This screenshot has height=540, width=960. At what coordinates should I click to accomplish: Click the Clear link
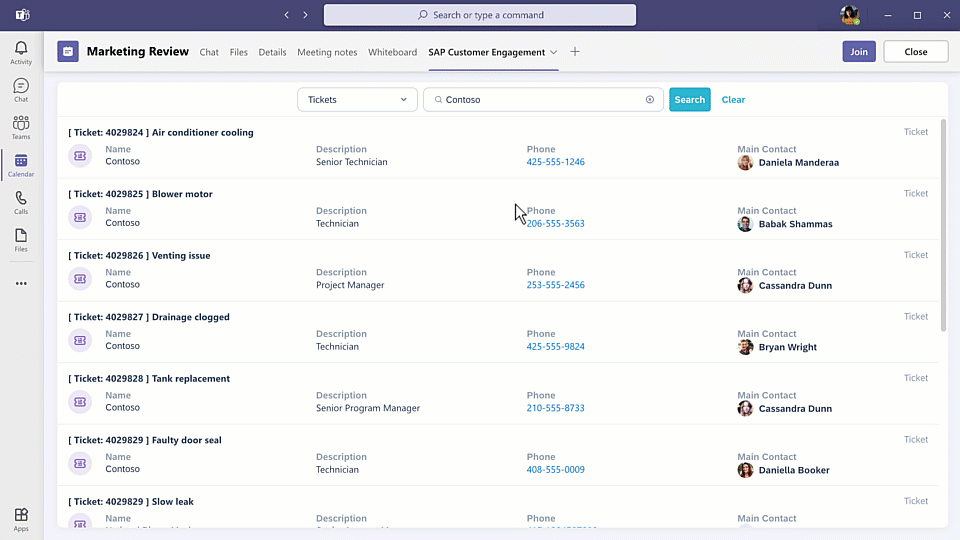[x=733, y=100]
